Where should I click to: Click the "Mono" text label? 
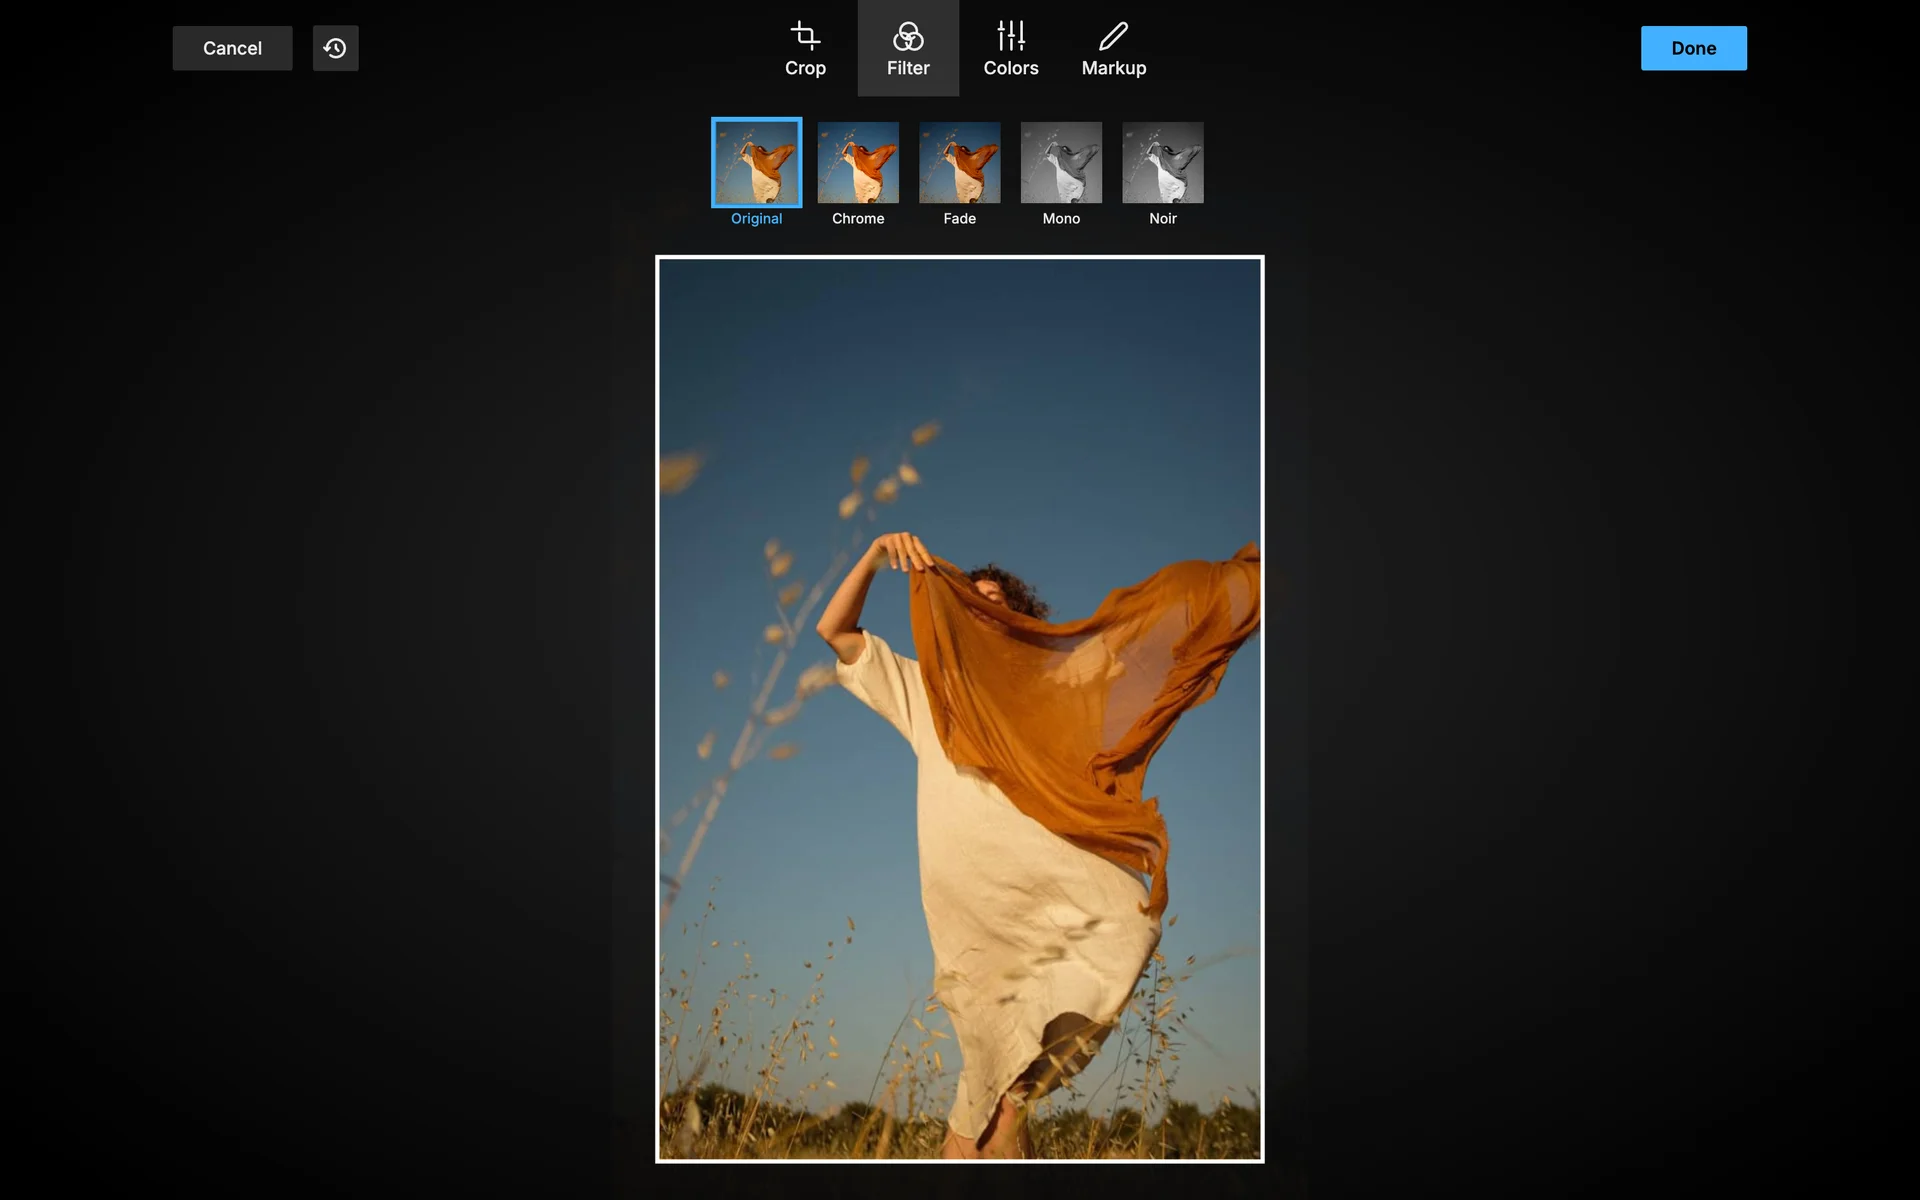tap(1061, 218)
